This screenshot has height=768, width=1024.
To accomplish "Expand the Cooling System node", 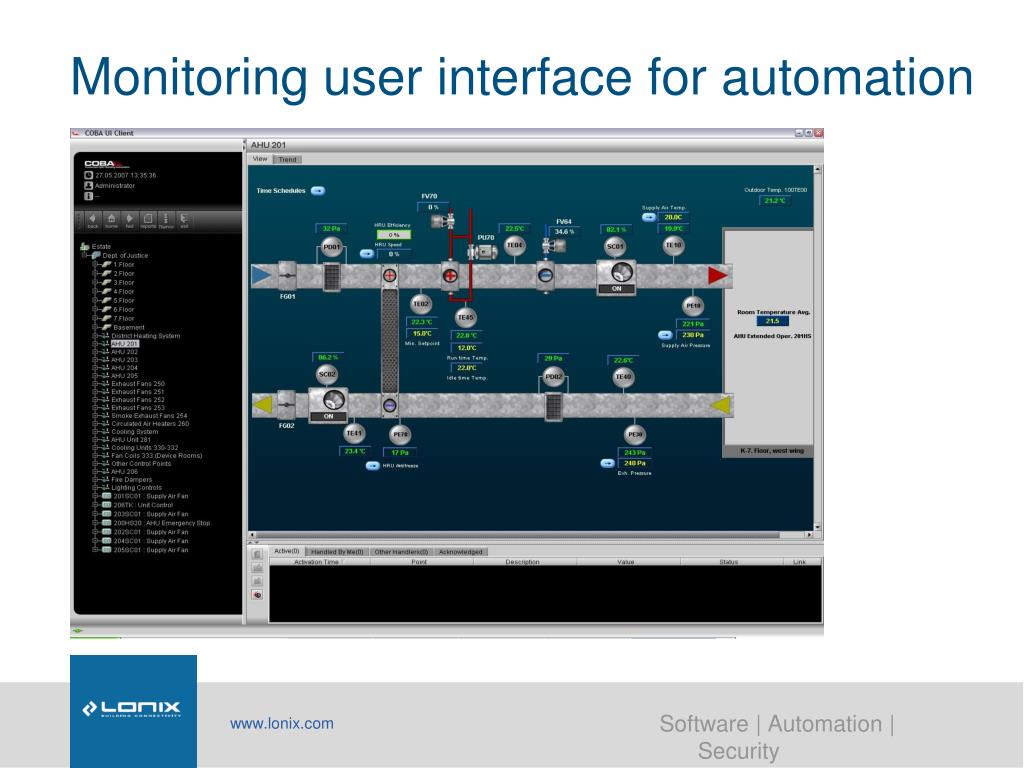I will 95,431.
